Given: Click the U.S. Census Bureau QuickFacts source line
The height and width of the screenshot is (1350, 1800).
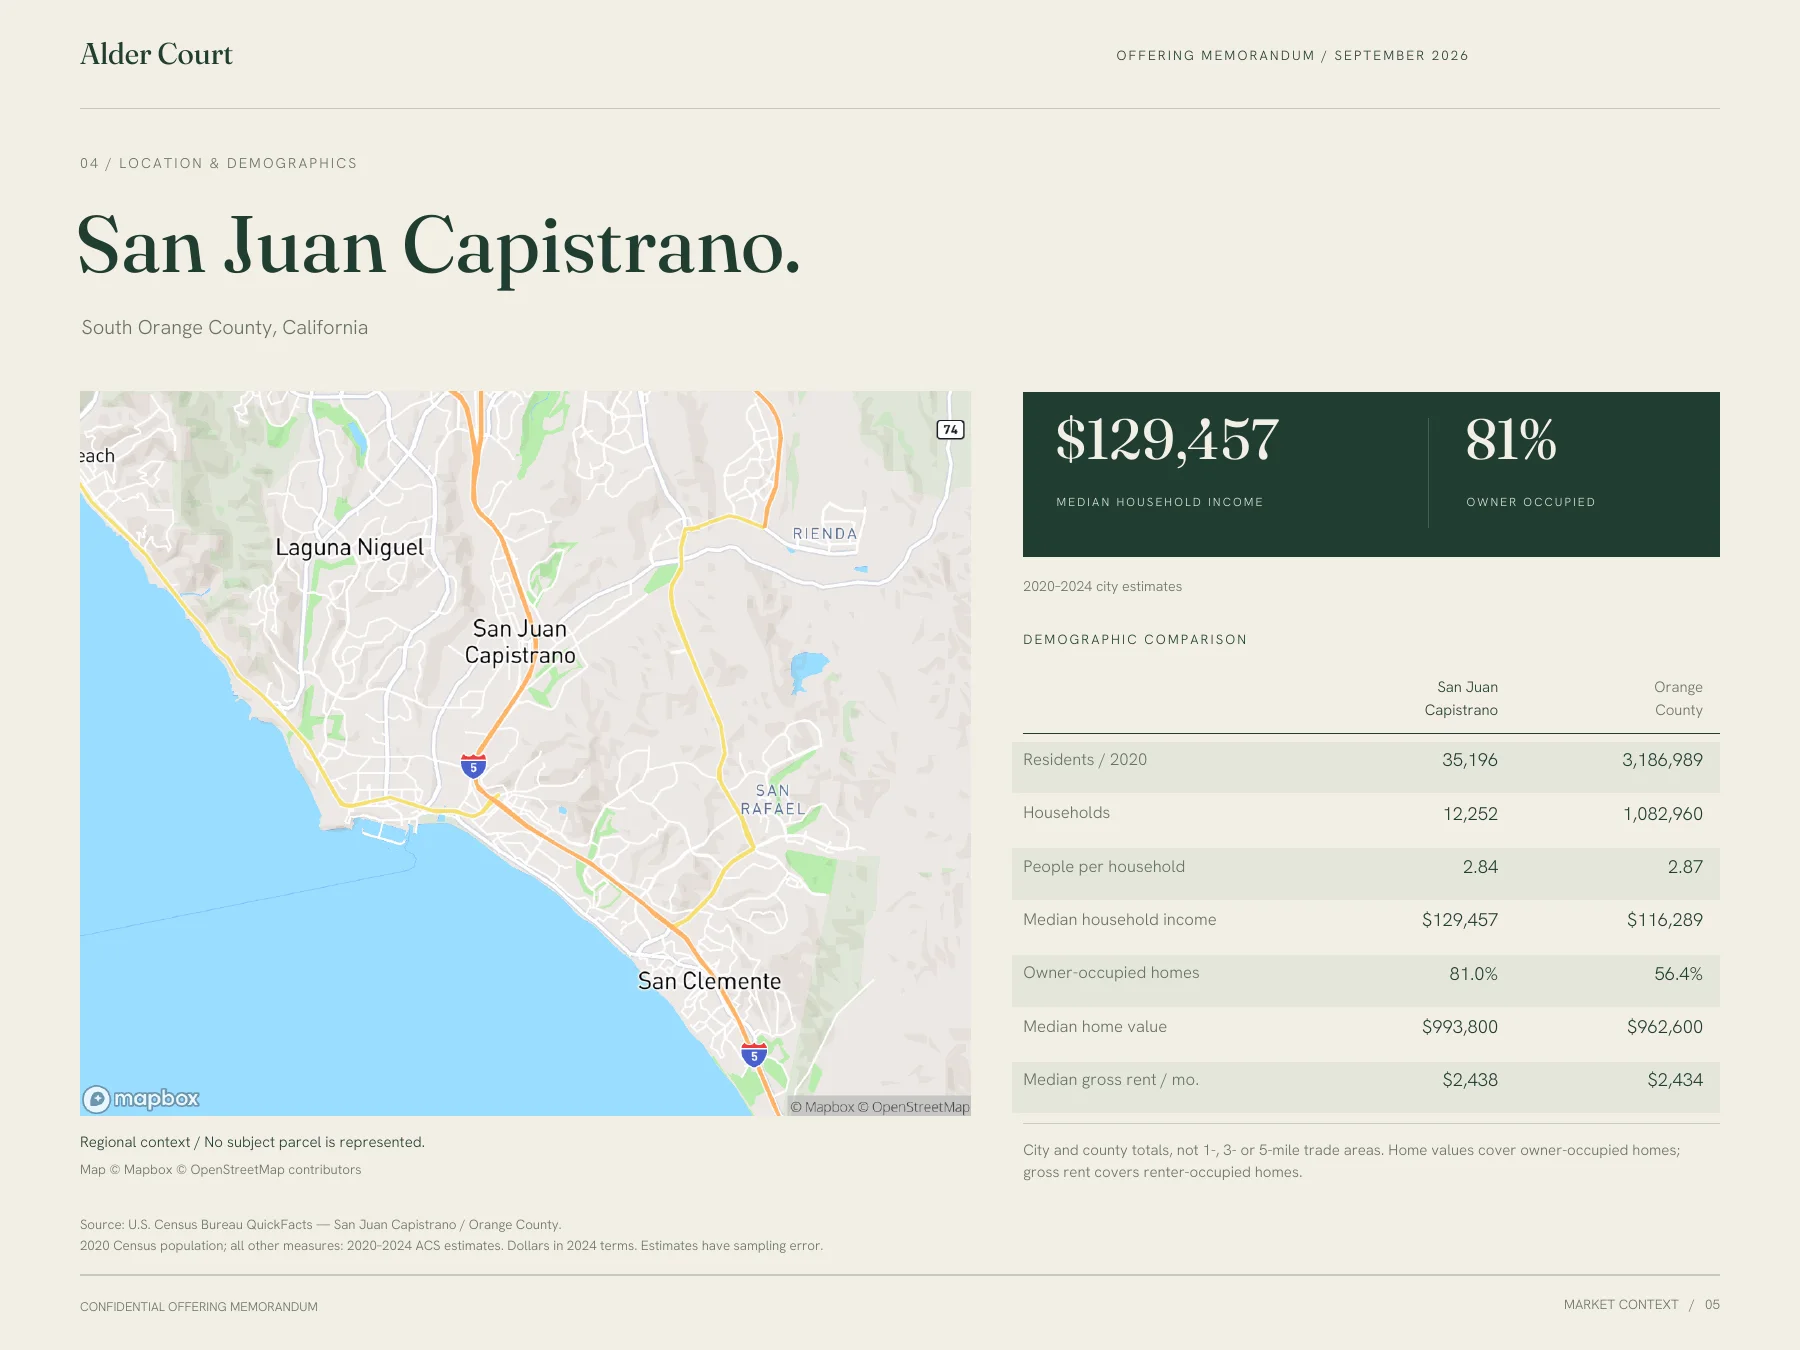Looking at the screenshot, I should pos(321,1225).
